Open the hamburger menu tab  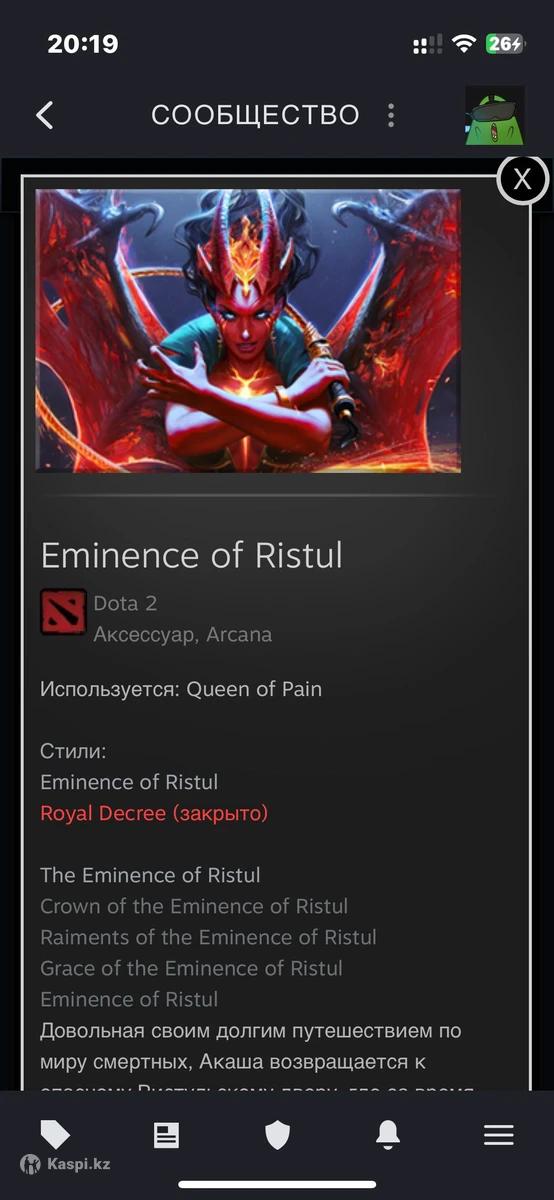coord(498,1134)
